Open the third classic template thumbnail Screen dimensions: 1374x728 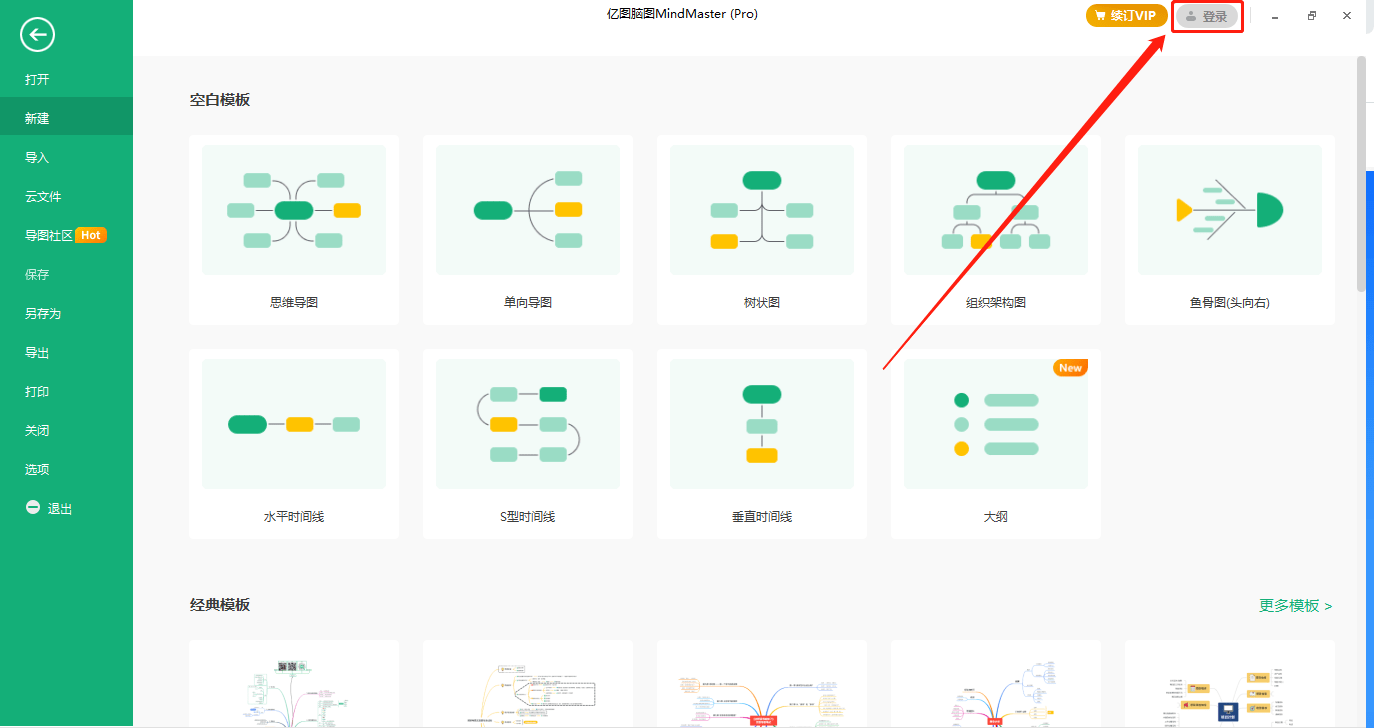[762, 685]
